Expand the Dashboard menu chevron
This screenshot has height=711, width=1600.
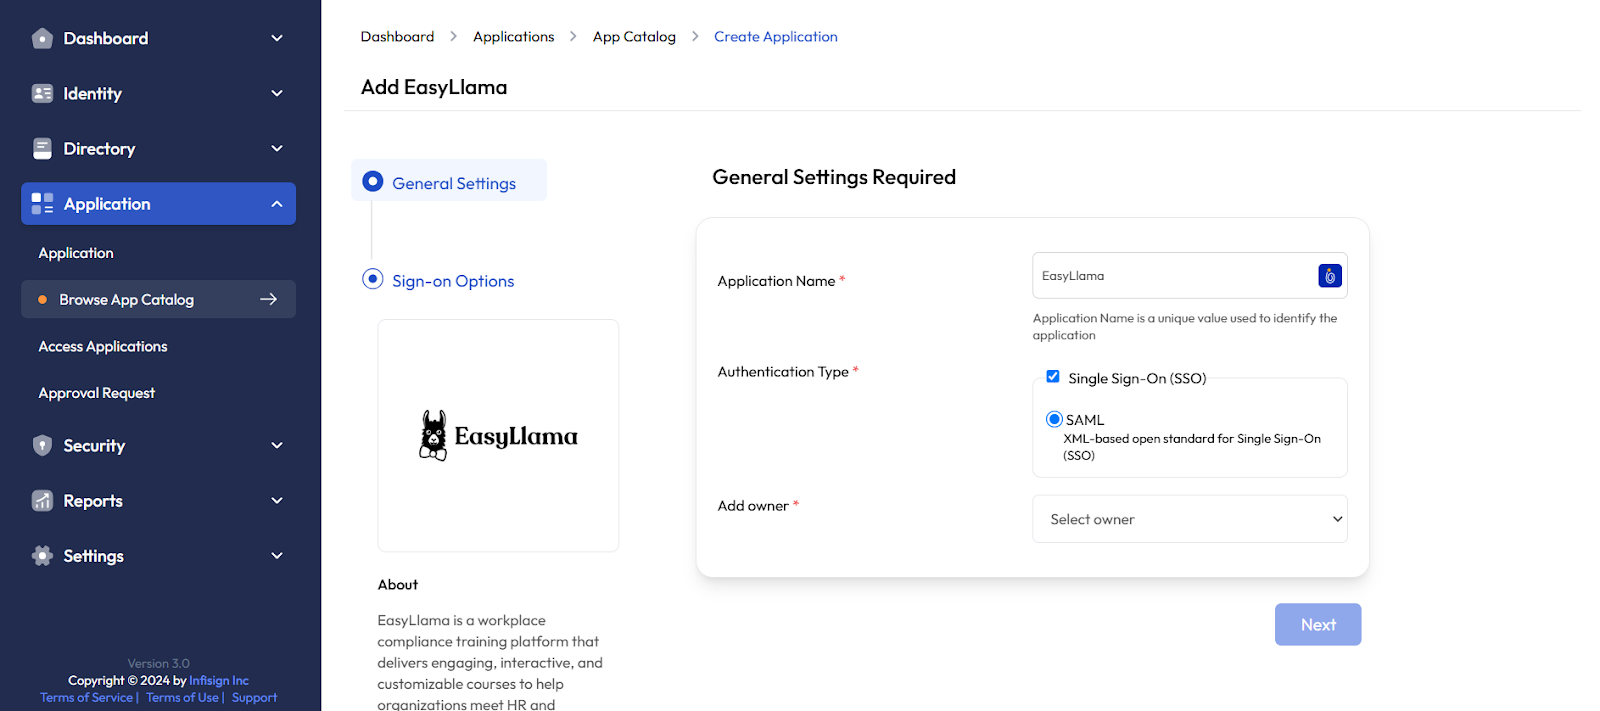[277, 38]
